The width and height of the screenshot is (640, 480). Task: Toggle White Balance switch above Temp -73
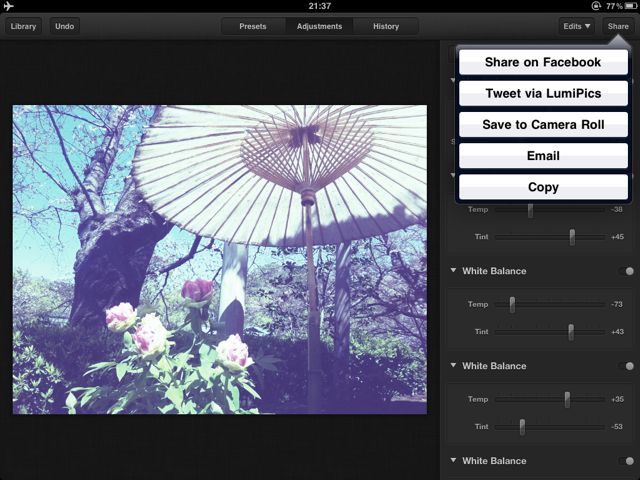point(627,271)
